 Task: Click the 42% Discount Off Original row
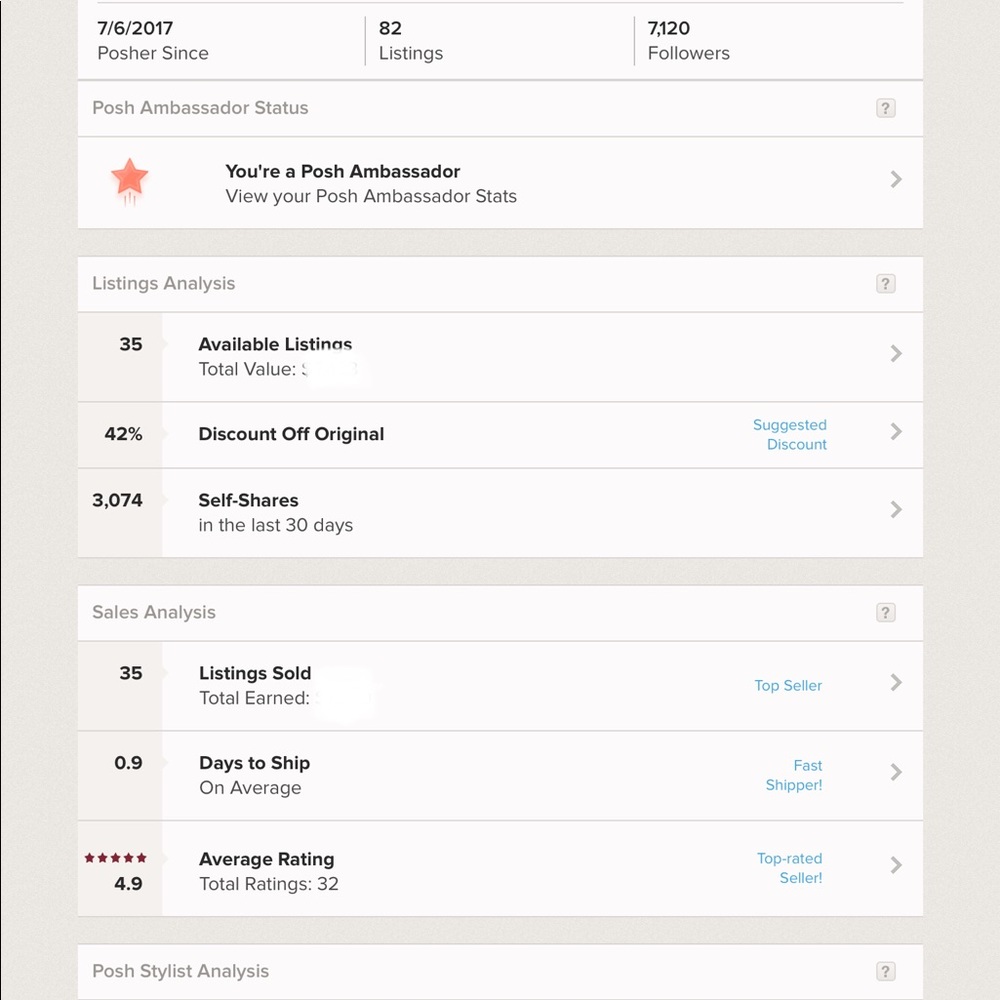point(290,434)
